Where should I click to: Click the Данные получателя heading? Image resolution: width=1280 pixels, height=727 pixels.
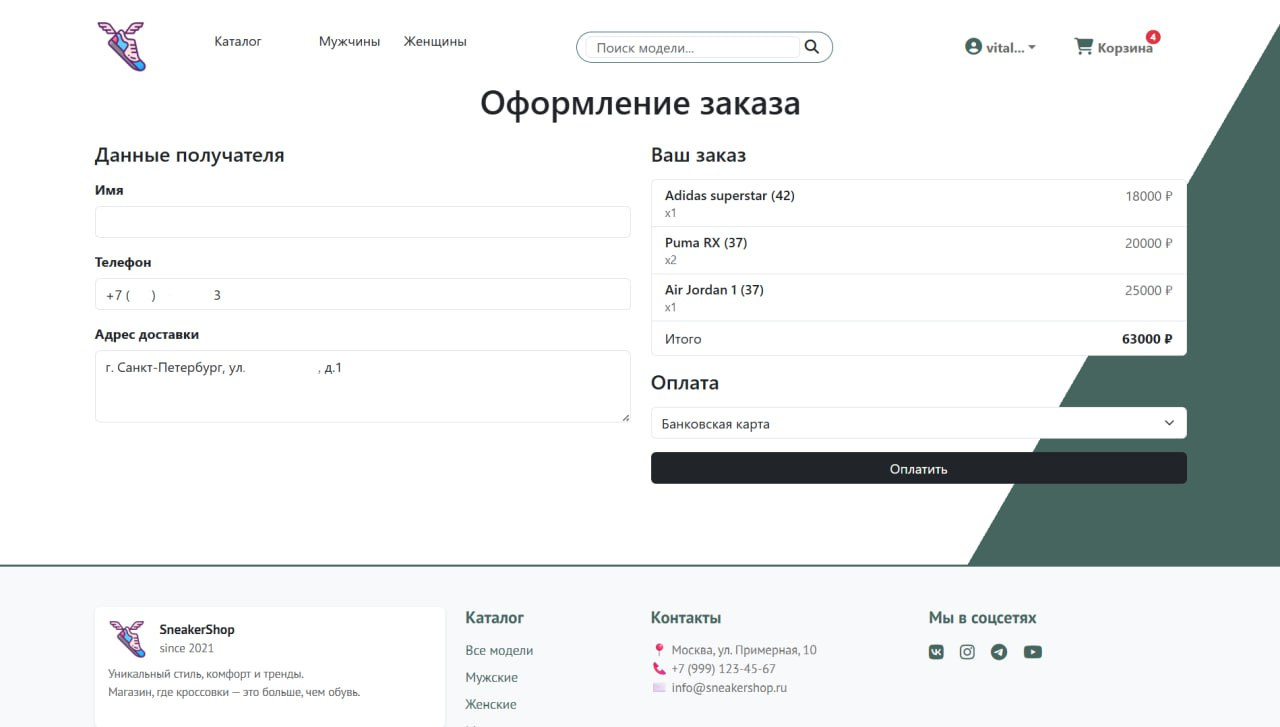(190, 155)
